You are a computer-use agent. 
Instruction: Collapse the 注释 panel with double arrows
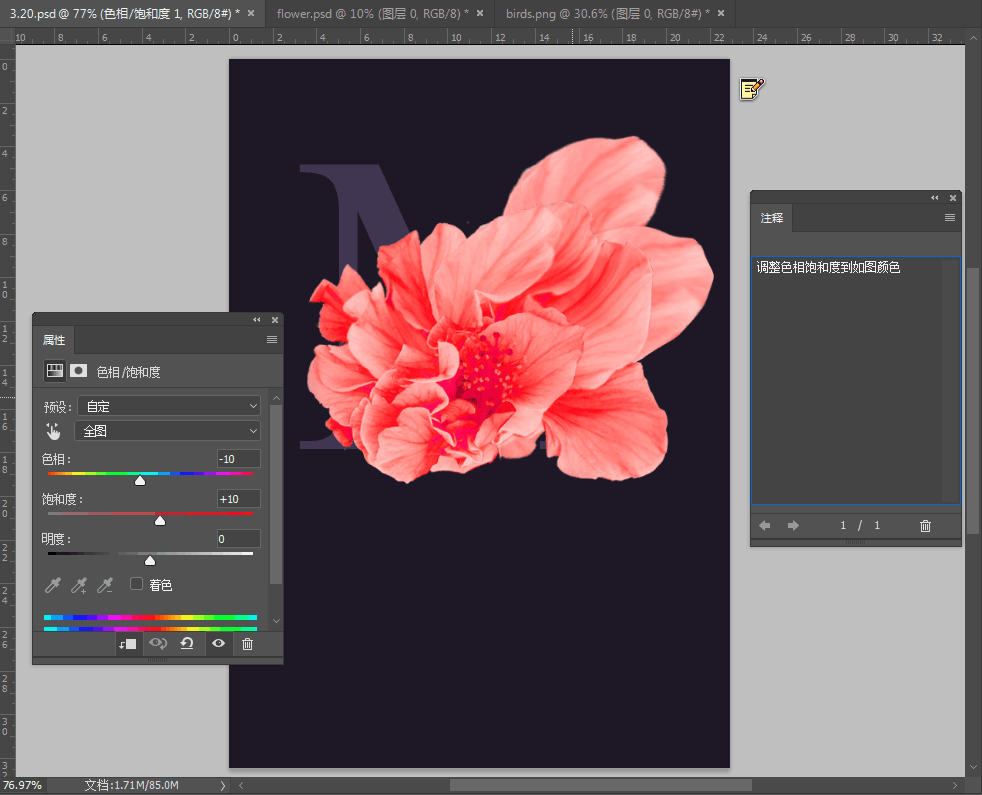[935, 198]
